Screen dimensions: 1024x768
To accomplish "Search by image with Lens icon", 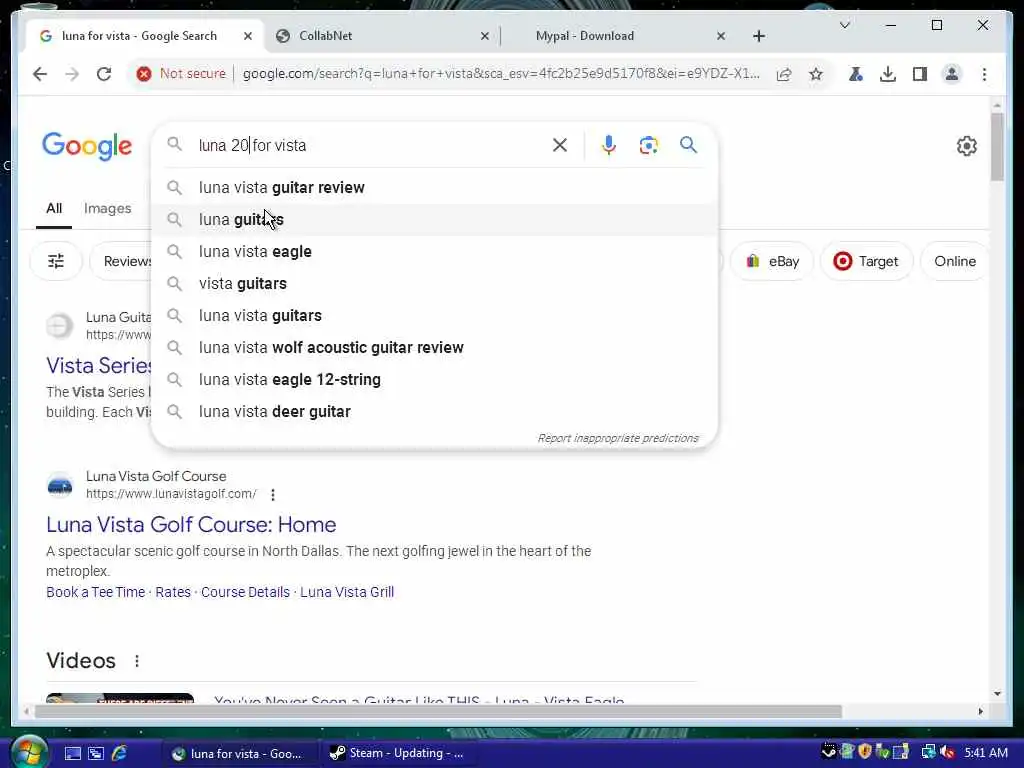I will coord(648,145).
